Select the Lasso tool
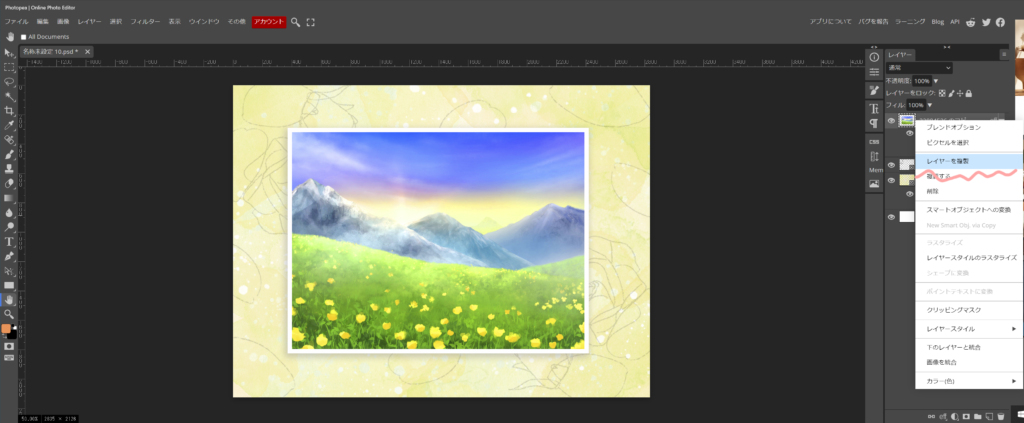The image size is (1024, 423). click(9, 82)
